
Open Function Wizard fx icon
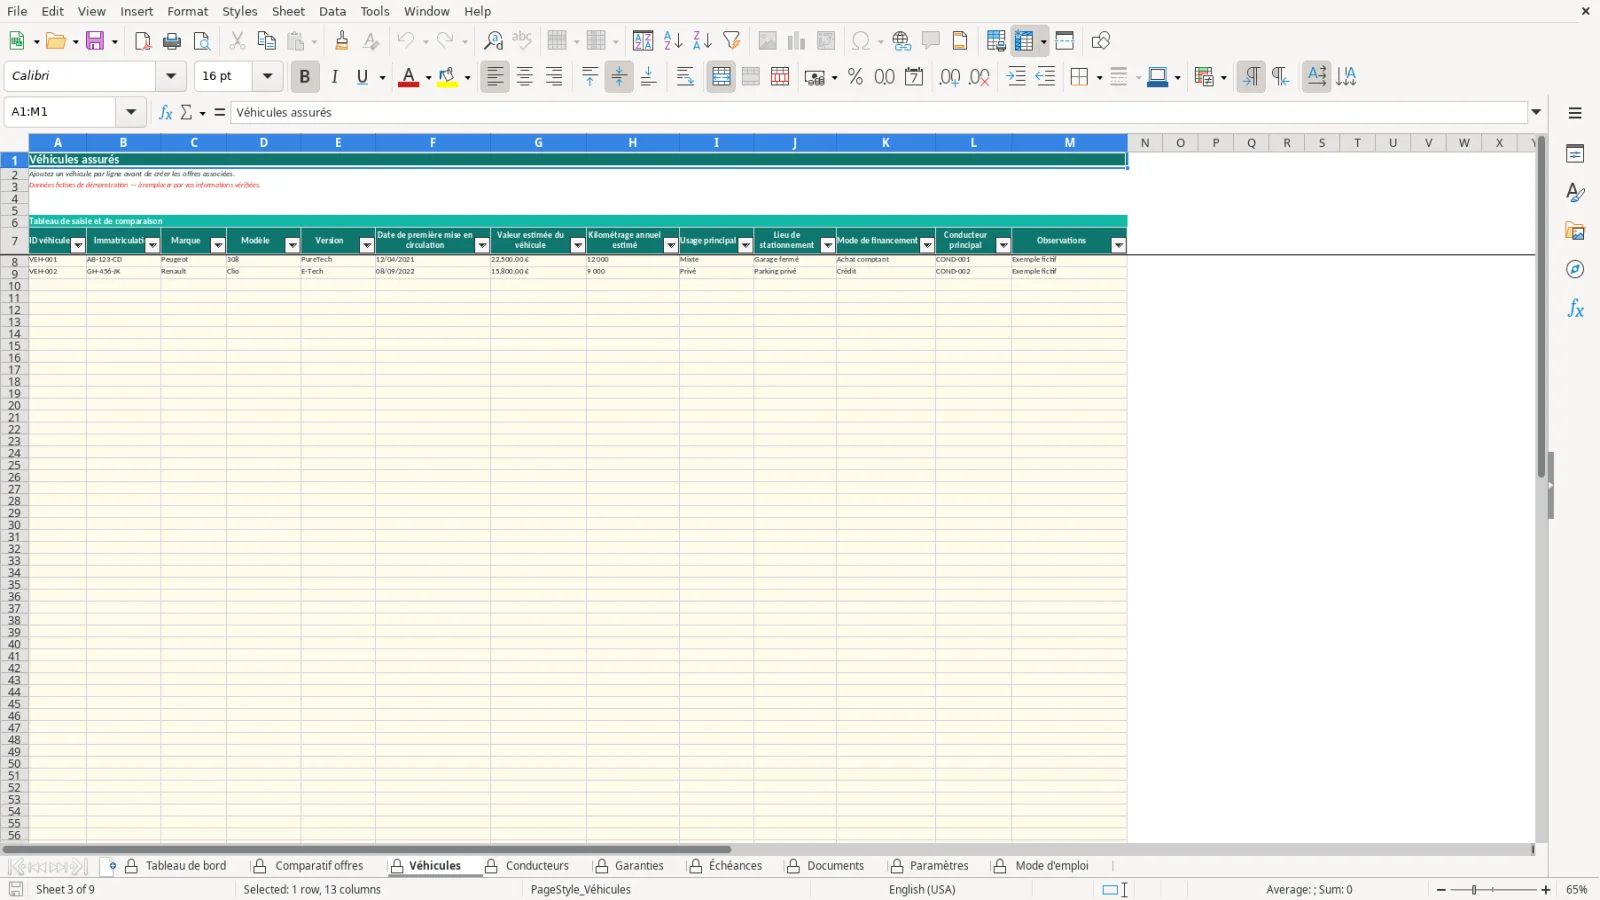click(166, 112)
